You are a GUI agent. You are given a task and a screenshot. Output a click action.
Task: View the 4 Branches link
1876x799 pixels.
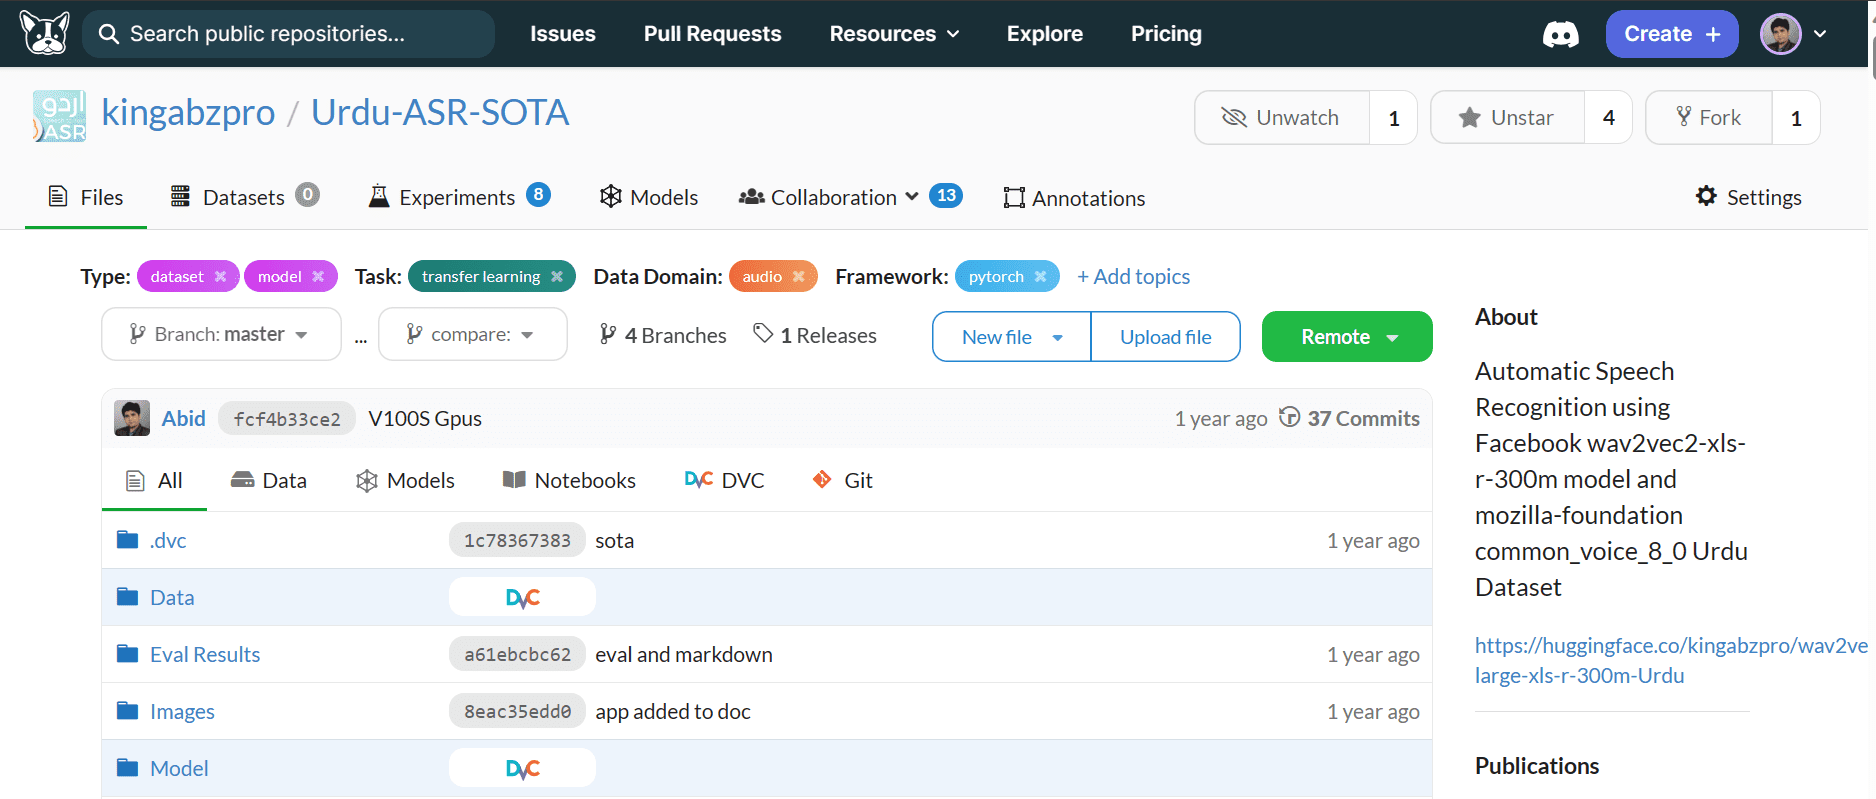click(x=663, y=335)
